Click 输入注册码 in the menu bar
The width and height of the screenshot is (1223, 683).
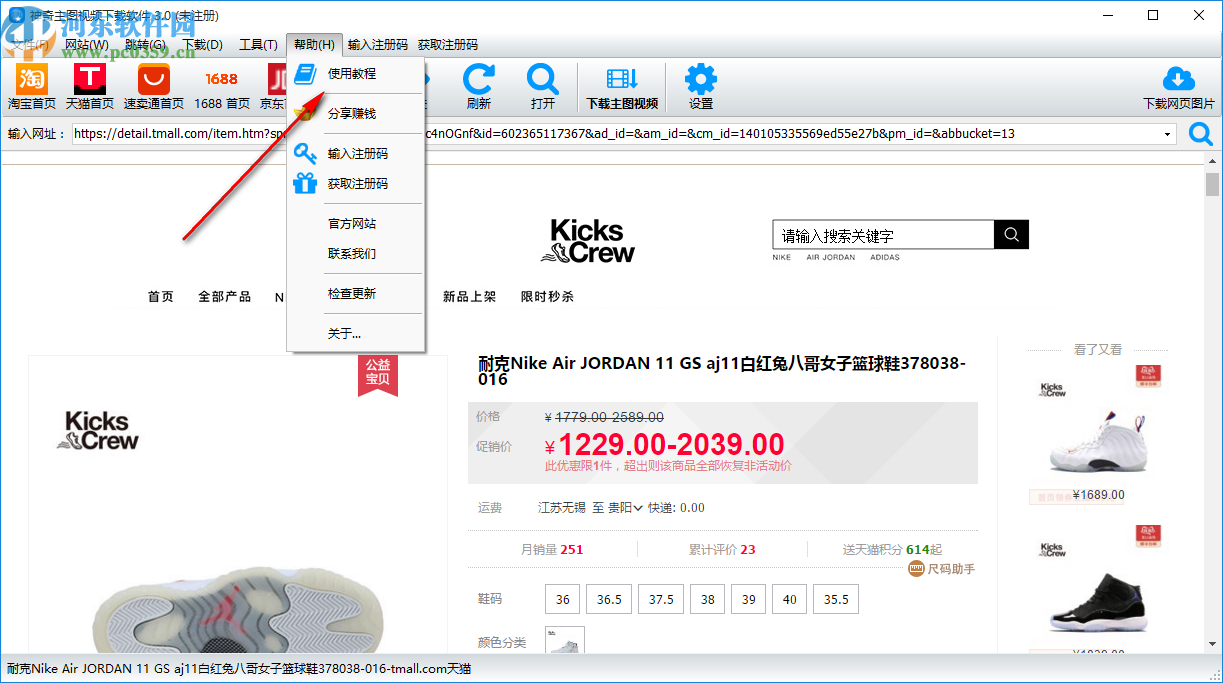pos(378,44)
